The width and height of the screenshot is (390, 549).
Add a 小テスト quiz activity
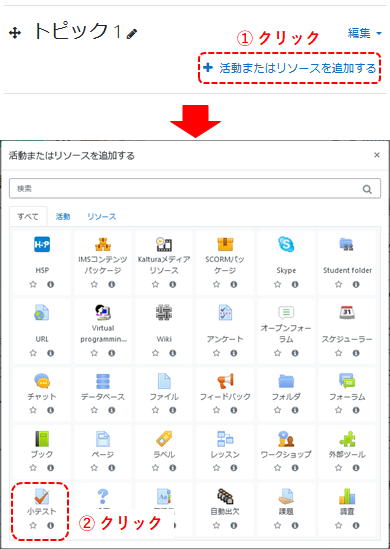(x=42, y=496)
